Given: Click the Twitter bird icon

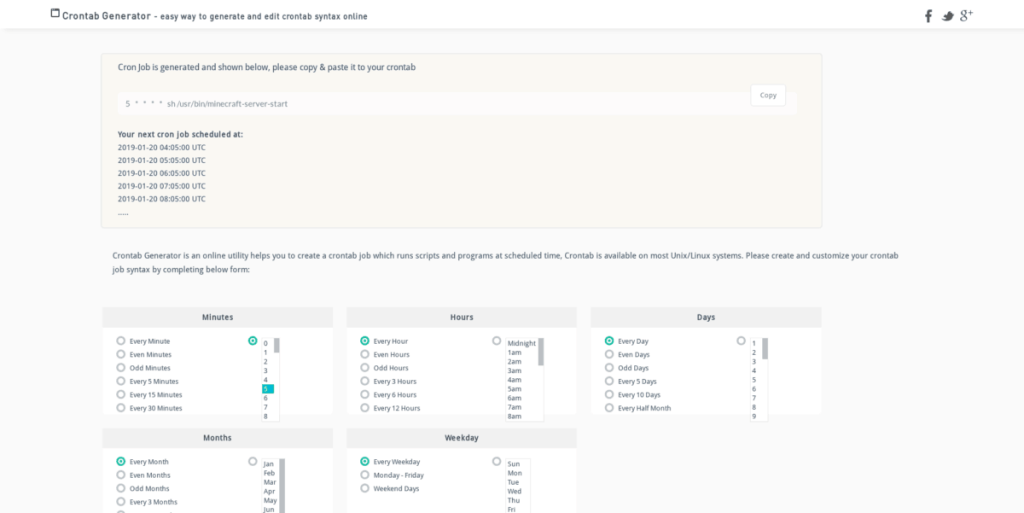Looking at the screenshot, I should pos(946,16).
